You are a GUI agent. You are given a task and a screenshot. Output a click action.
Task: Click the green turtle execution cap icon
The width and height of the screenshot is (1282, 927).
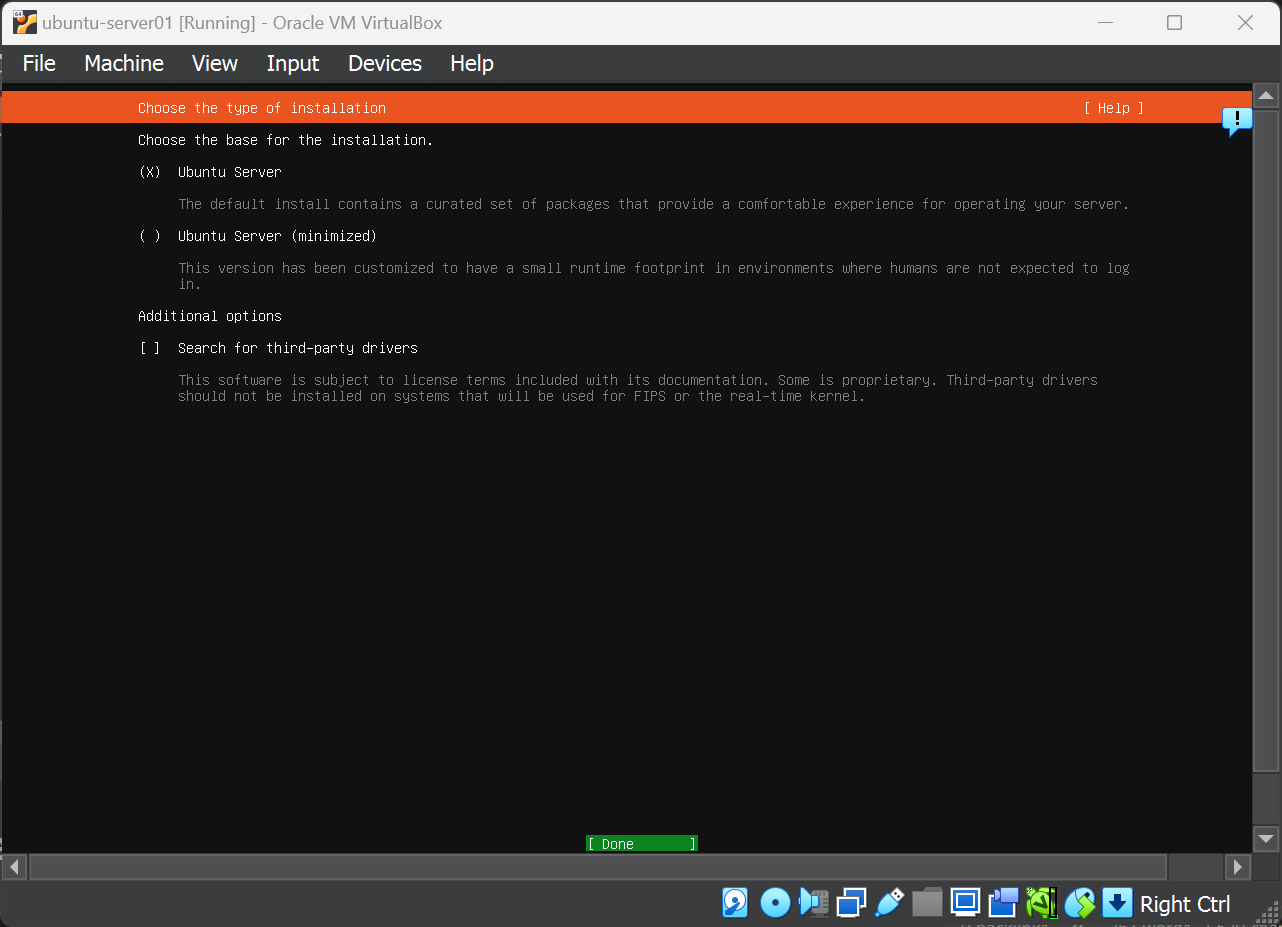[1041, 903]
